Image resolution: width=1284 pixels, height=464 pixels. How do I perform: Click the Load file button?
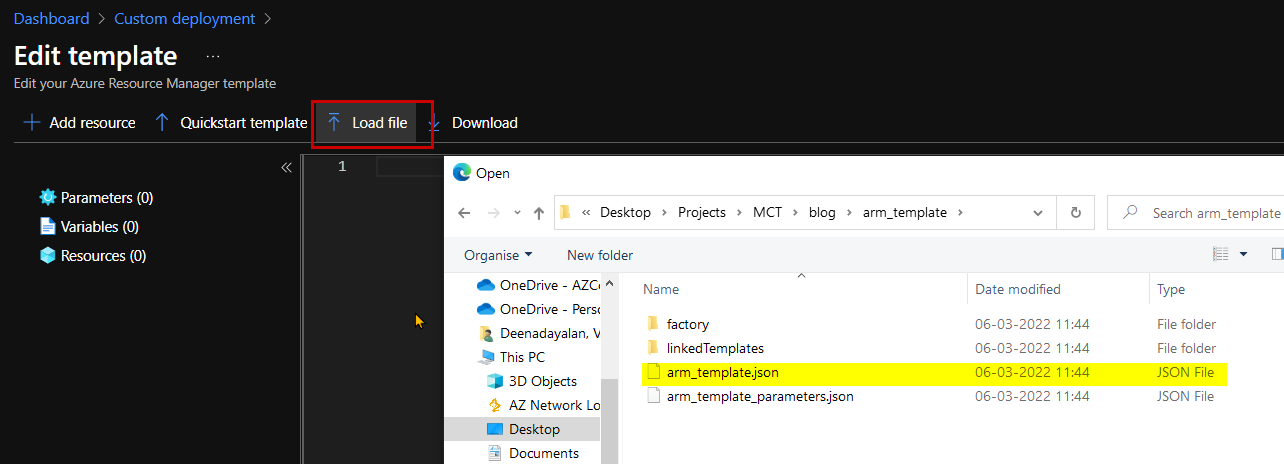point(367,123)
